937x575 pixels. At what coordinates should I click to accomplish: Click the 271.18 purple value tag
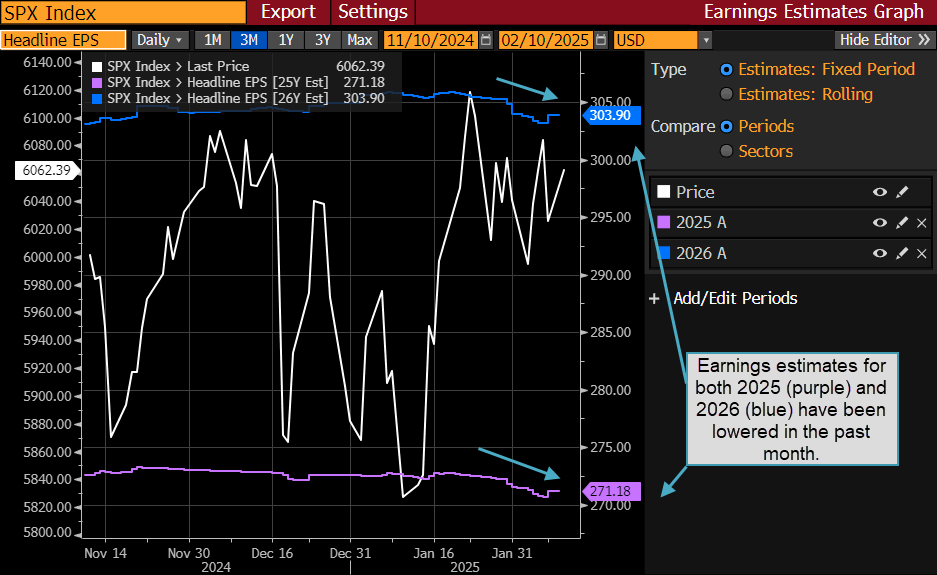(x=611, y=491)
